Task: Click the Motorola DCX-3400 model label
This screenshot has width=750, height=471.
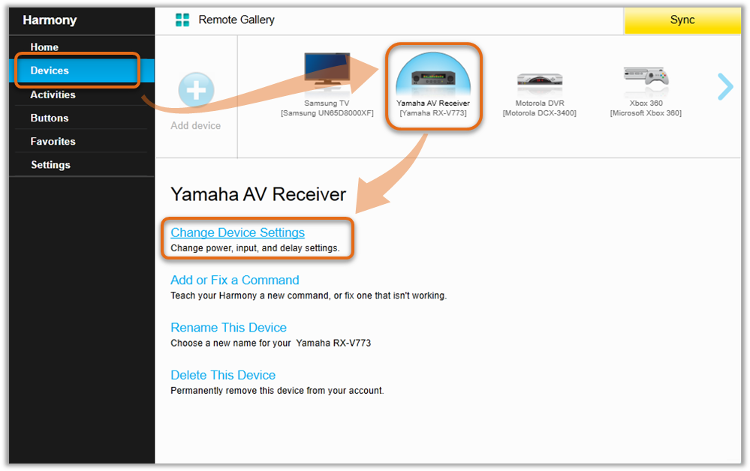Action: pos(540,113)
